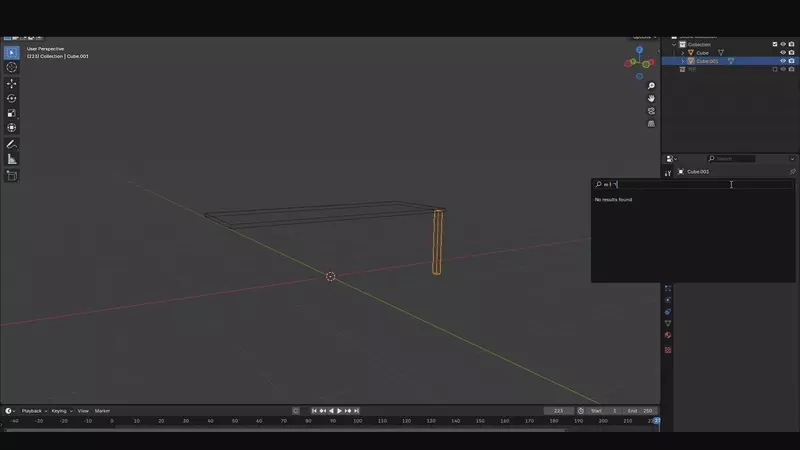The image size is (800, 450).
Task: Disable Collection in renders
Action: [791, 44]
